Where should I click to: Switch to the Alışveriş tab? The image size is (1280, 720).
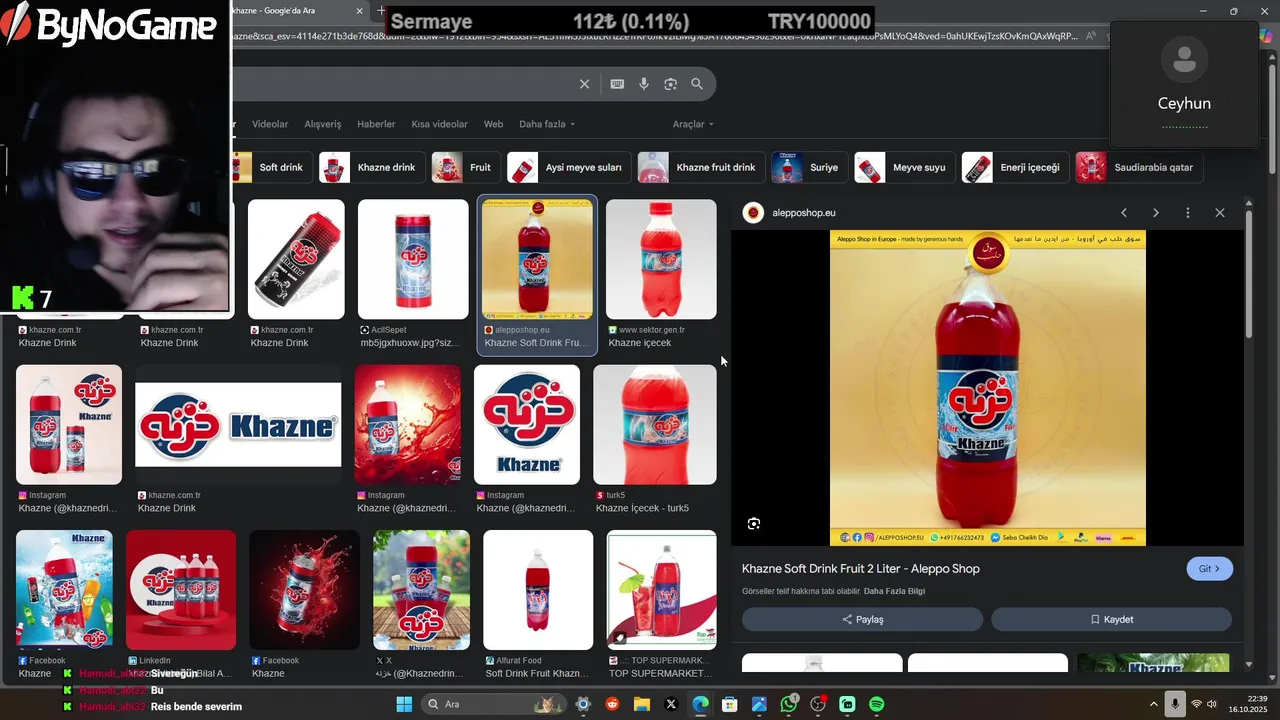point(323,124)
